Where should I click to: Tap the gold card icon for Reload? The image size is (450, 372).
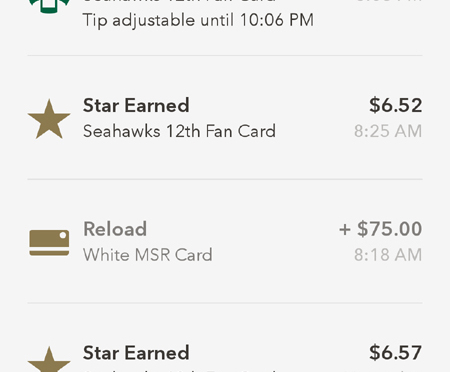click(x=49, y=243)
